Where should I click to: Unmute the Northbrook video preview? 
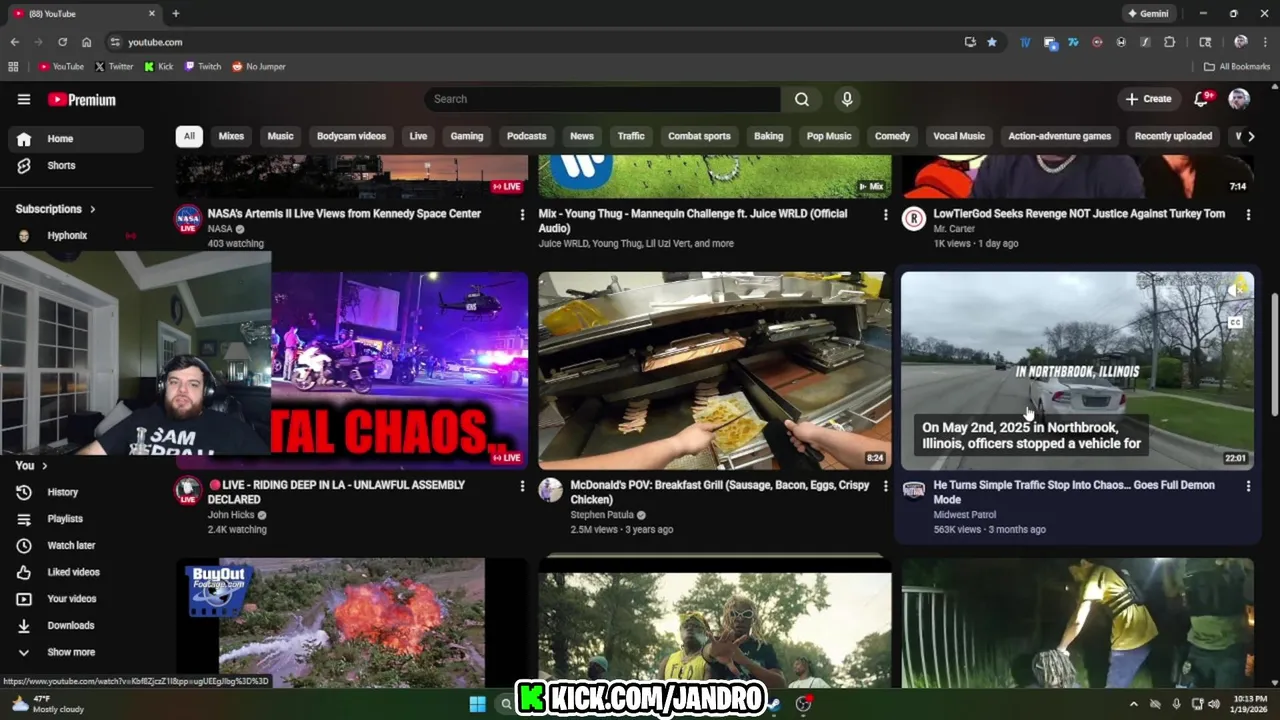(1236, 290)
